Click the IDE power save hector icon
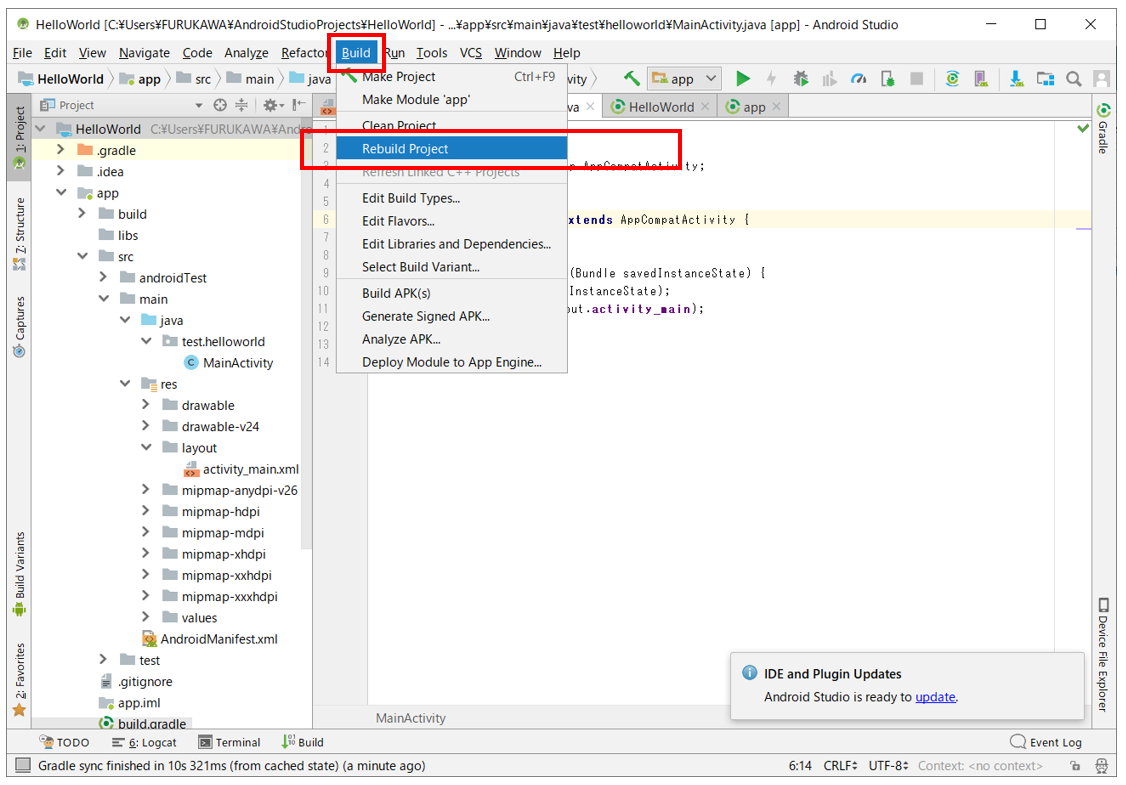The height and width of the screenshot is (785, 1126). pyautogui.click(x=1102, y=766)
